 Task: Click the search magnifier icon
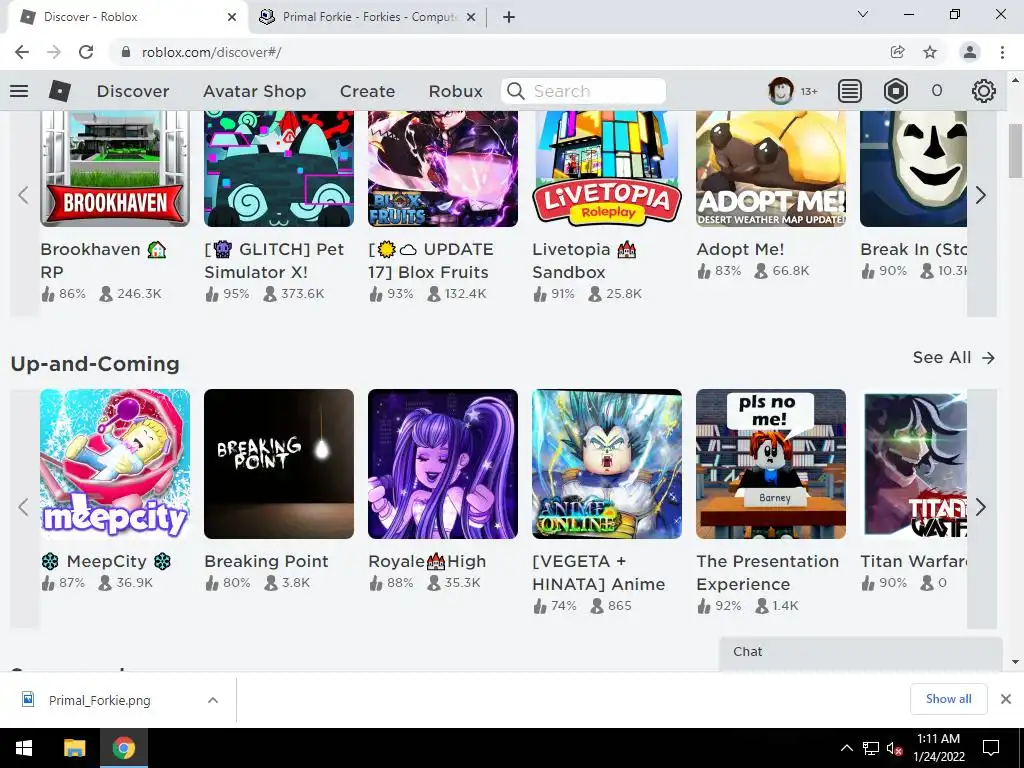(x=516, y=91)
